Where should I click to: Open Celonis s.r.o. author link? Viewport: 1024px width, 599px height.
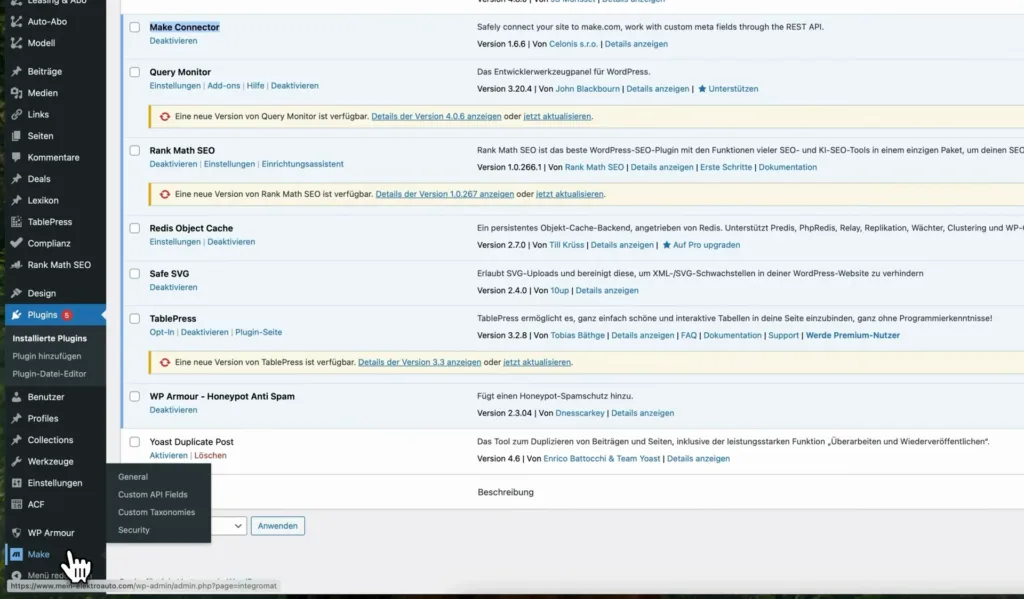tap(573, 44)
